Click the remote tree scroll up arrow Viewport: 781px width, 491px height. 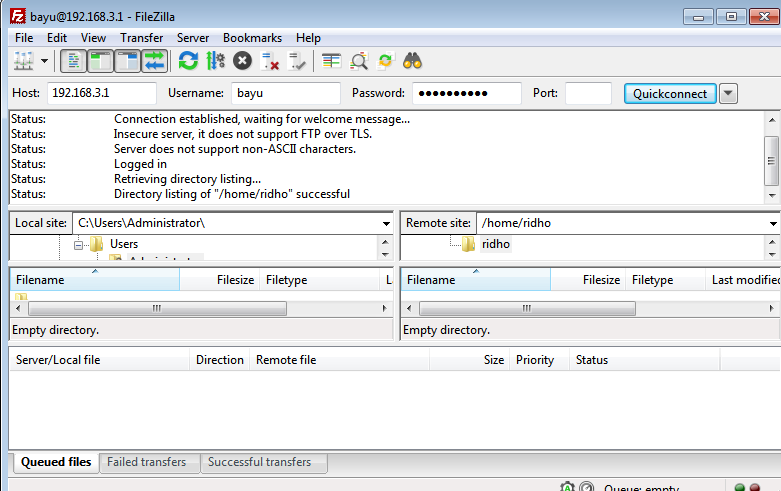pyautogui.click(x=772, y=242)
